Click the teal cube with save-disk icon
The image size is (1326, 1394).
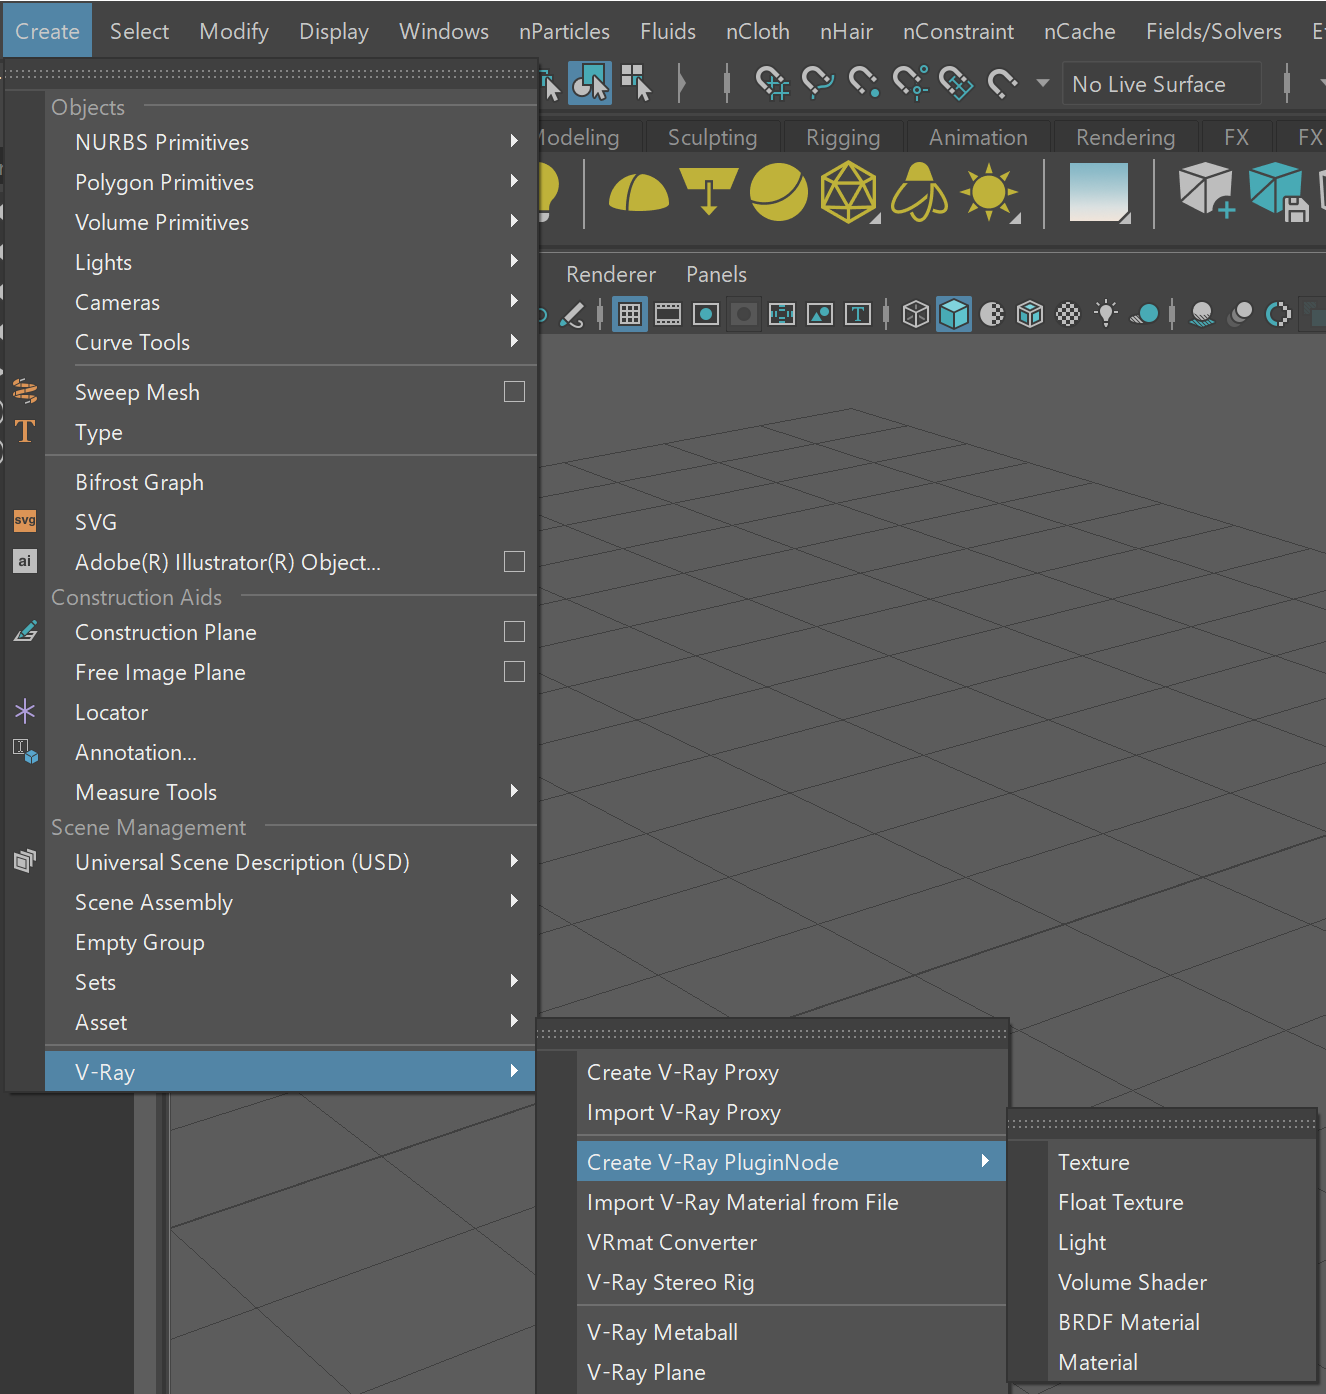1278,192
